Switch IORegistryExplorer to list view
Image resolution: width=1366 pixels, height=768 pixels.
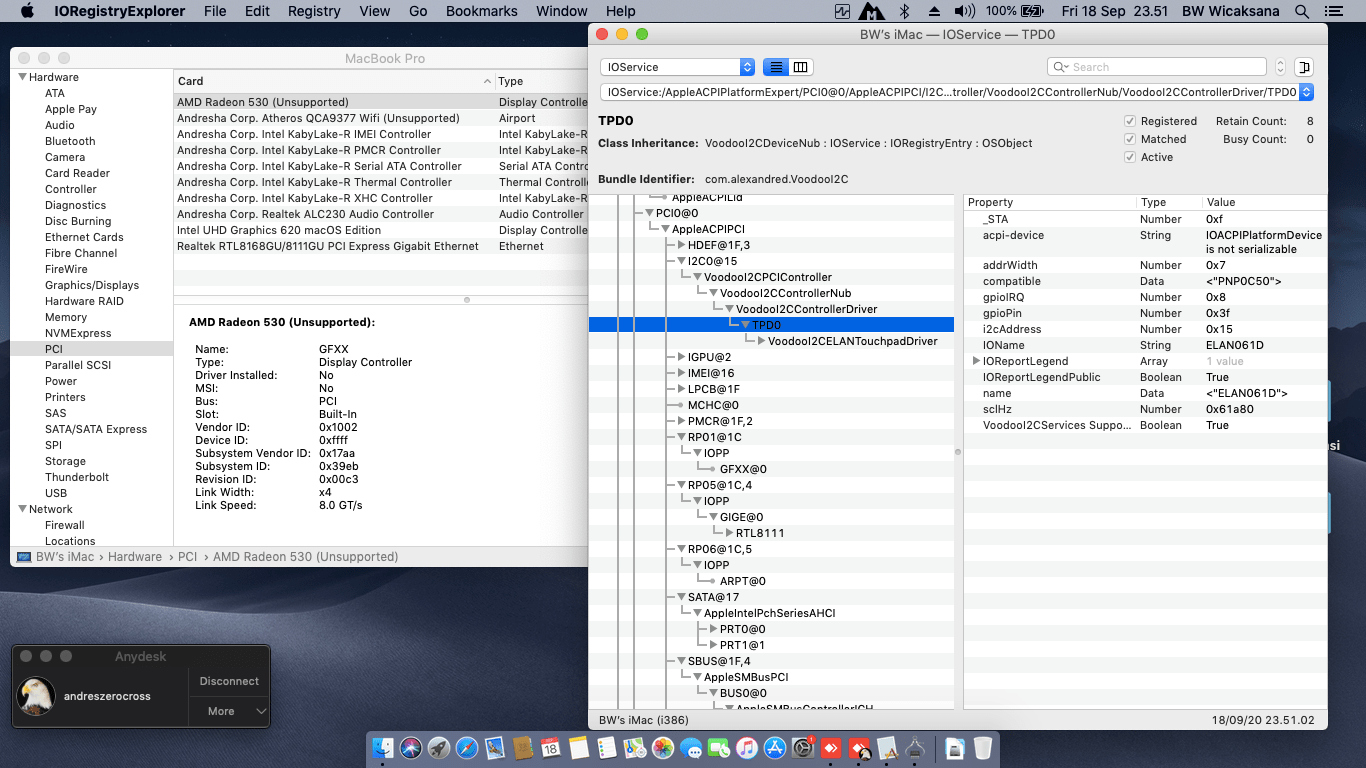tap(775, 67)
